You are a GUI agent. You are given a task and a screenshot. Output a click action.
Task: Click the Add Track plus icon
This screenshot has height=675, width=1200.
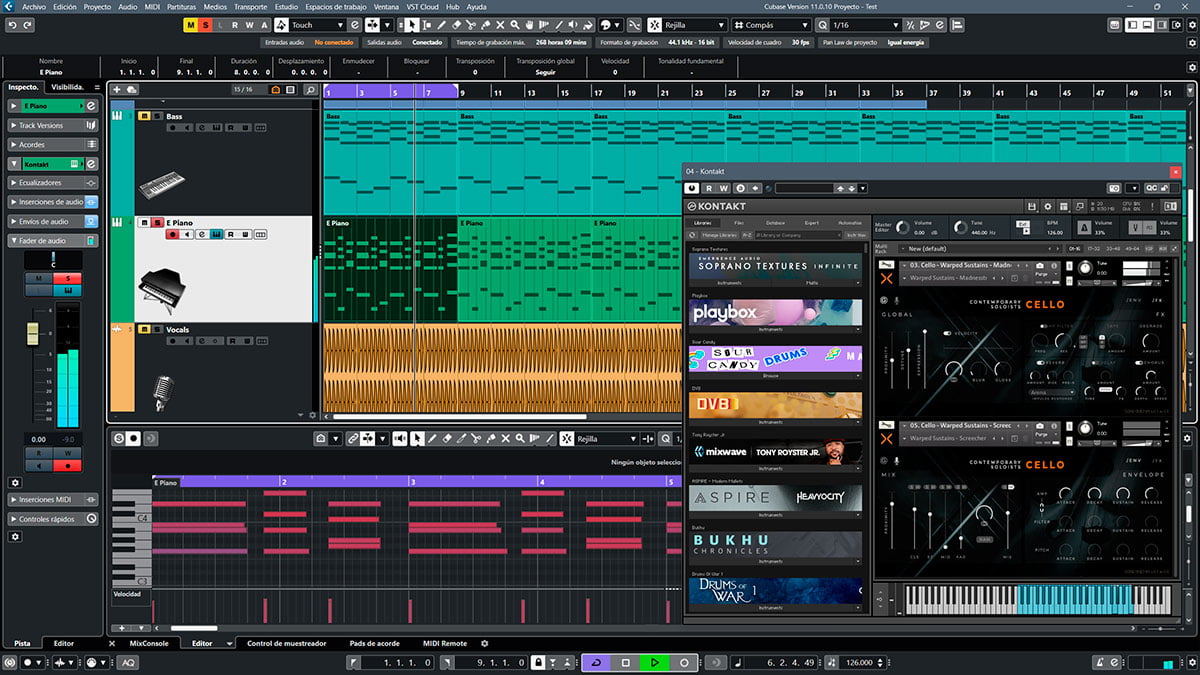119,89
